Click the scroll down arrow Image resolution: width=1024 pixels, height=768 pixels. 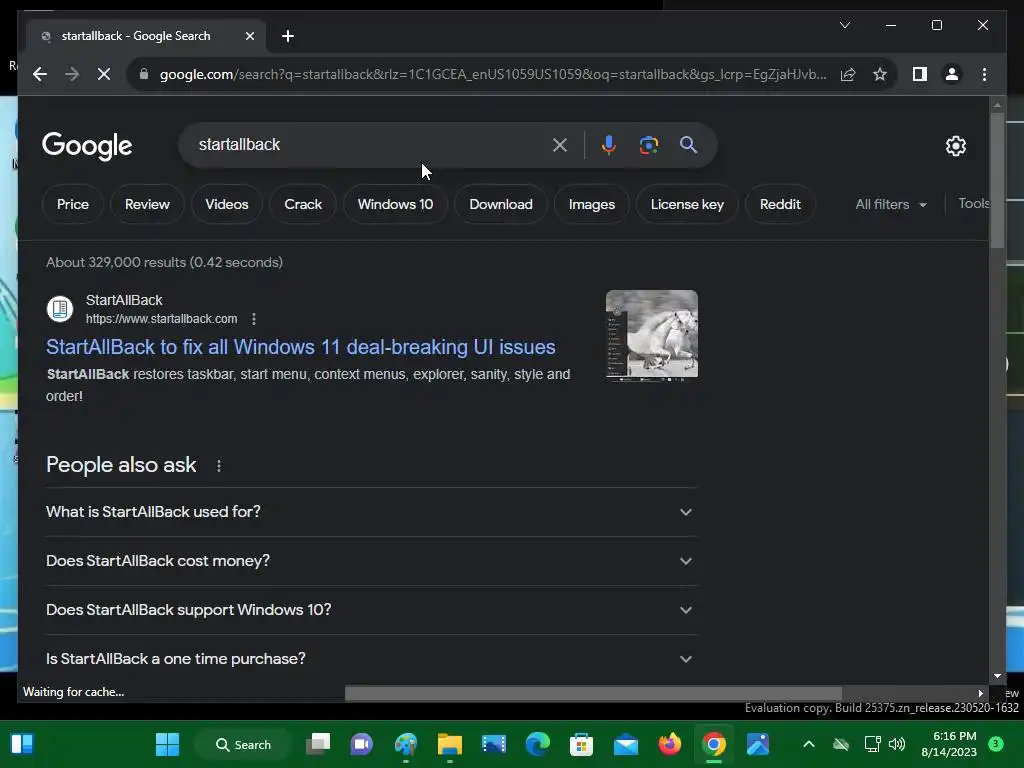997,677
